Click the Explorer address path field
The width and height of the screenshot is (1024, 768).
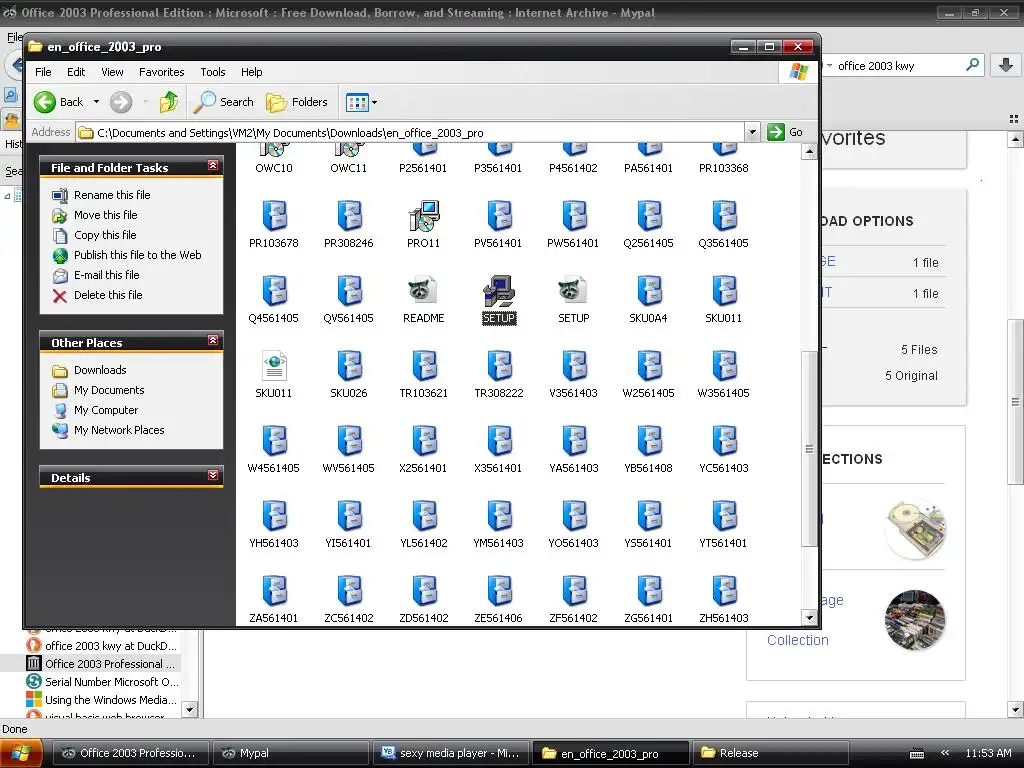pyautogui.click(x=410, y=133)
